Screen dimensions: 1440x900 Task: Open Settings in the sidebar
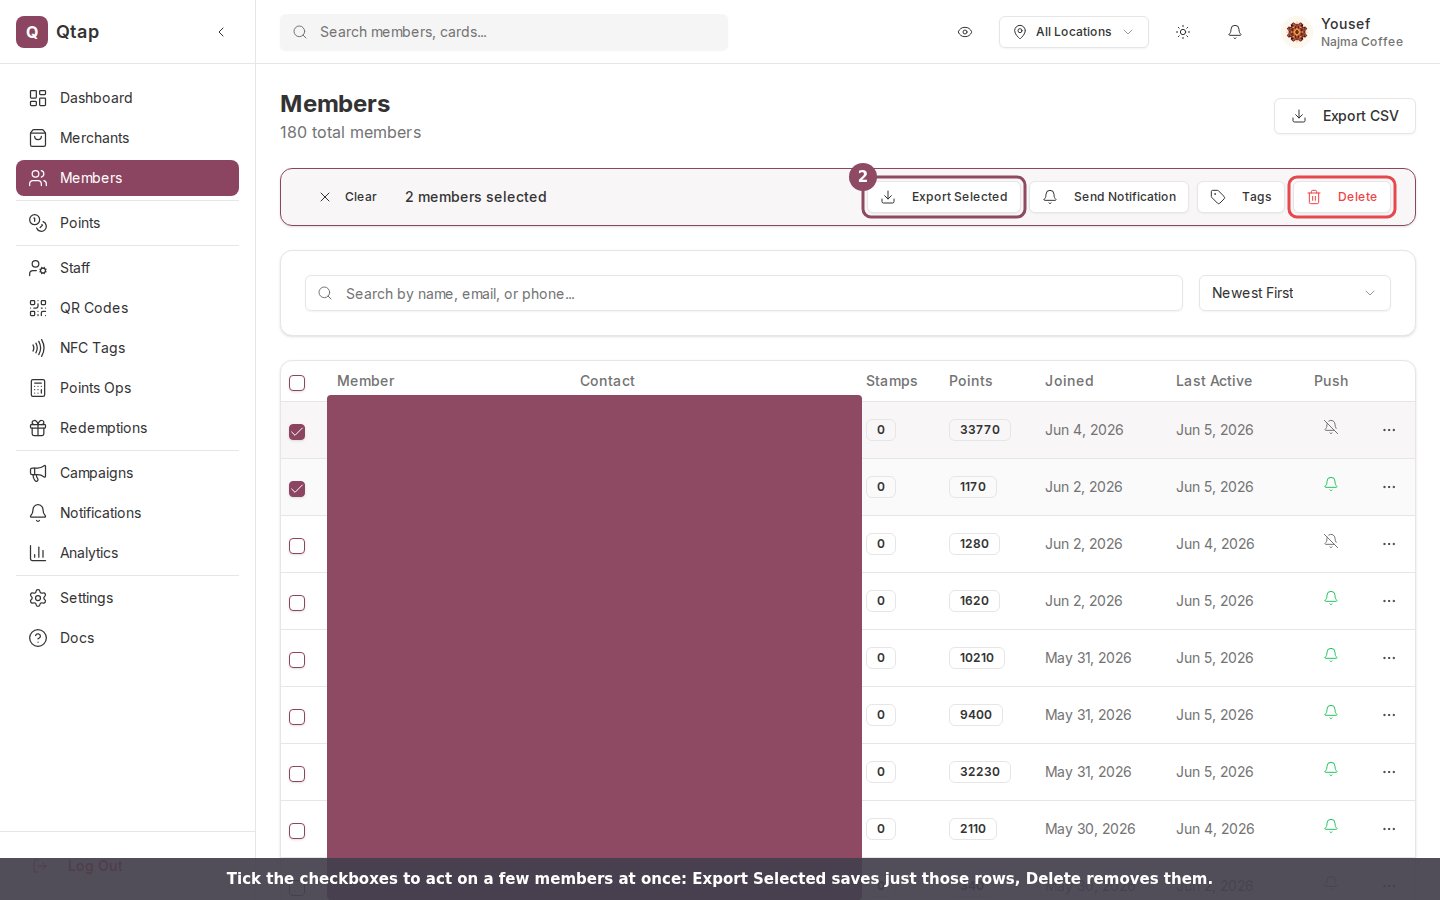click(127, 598)
